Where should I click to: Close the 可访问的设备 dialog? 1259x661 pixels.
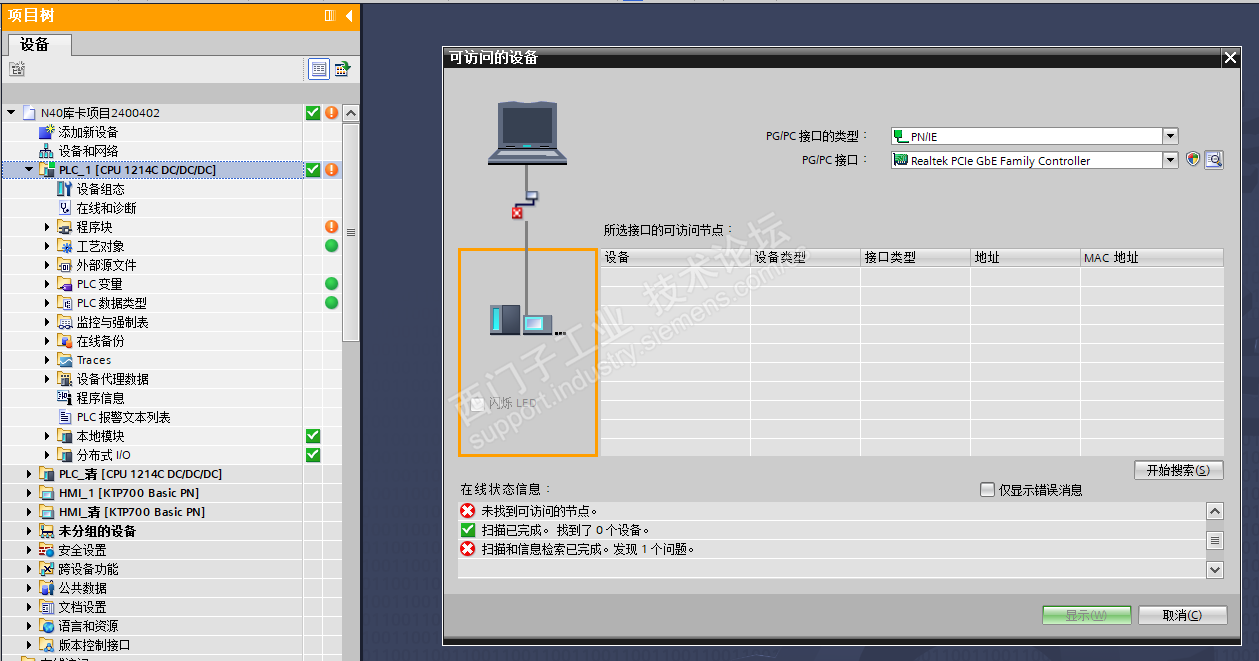point(1230,58)
